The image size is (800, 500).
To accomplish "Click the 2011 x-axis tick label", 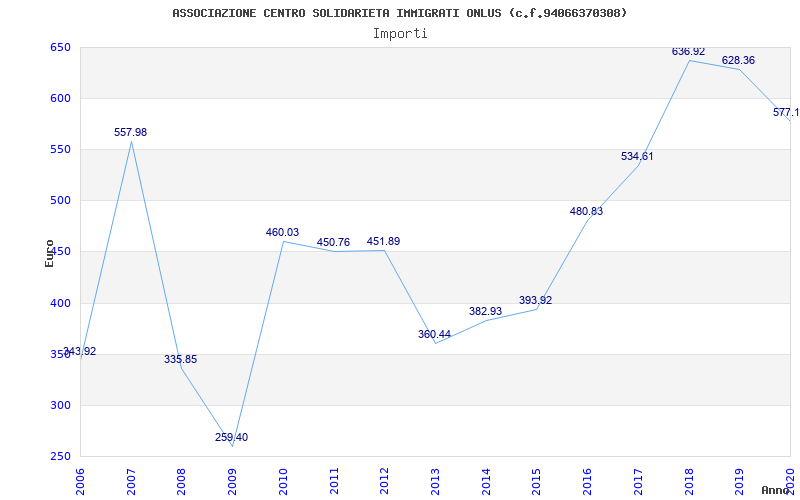I will point(334,481).
